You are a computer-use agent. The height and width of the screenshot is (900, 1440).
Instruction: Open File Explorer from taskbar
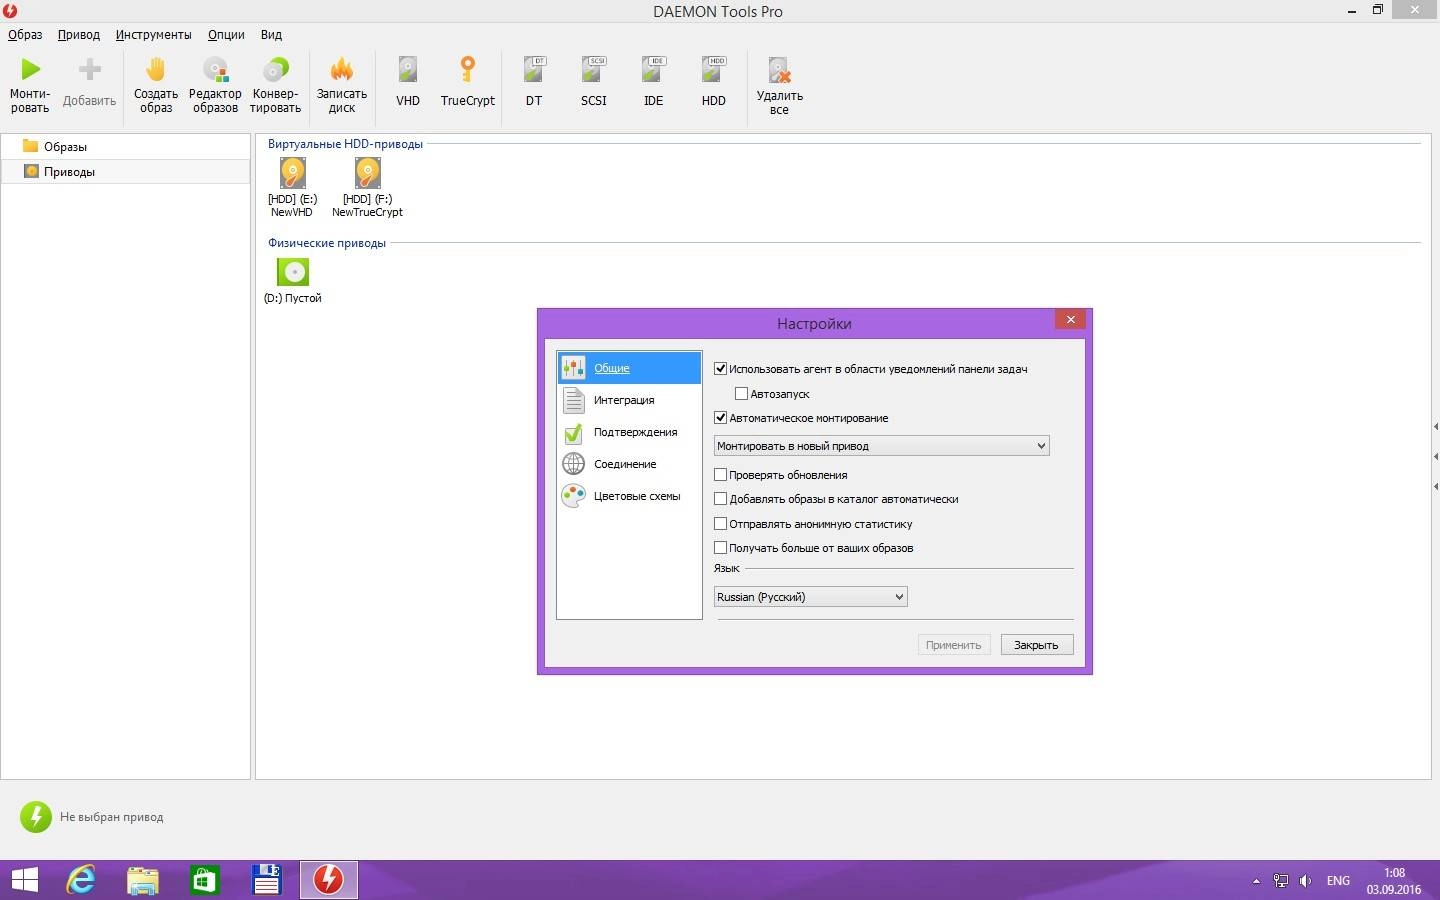pos(143,880)
